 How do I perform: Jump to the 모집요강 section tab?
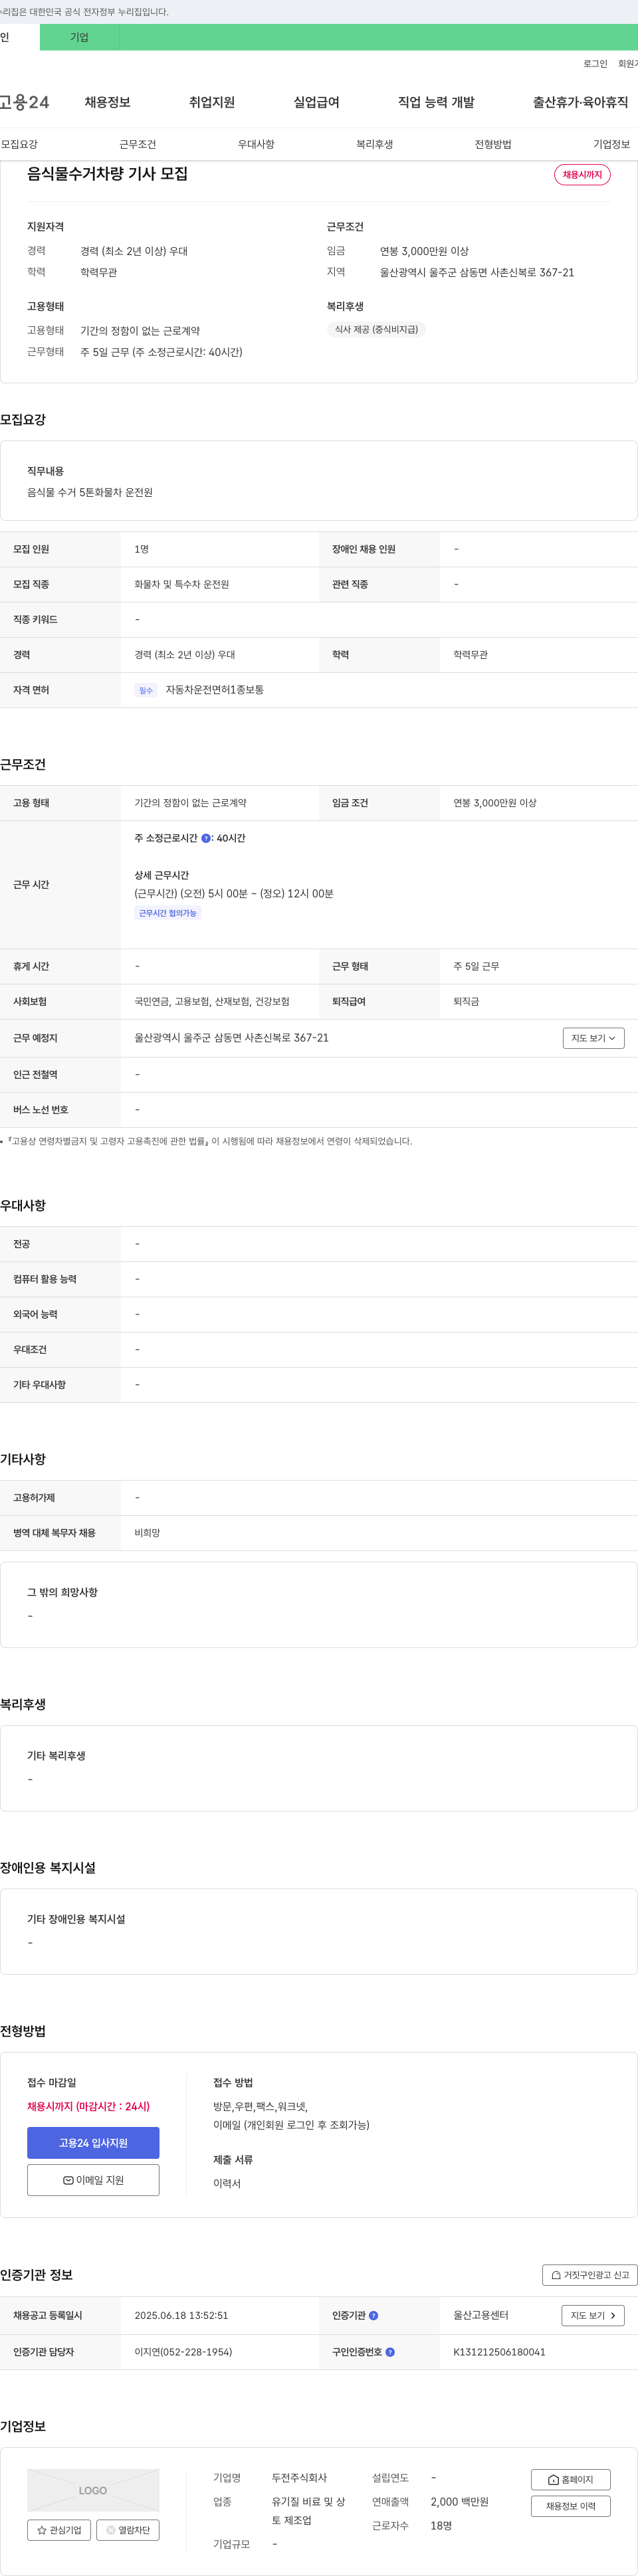coord(19,144)
